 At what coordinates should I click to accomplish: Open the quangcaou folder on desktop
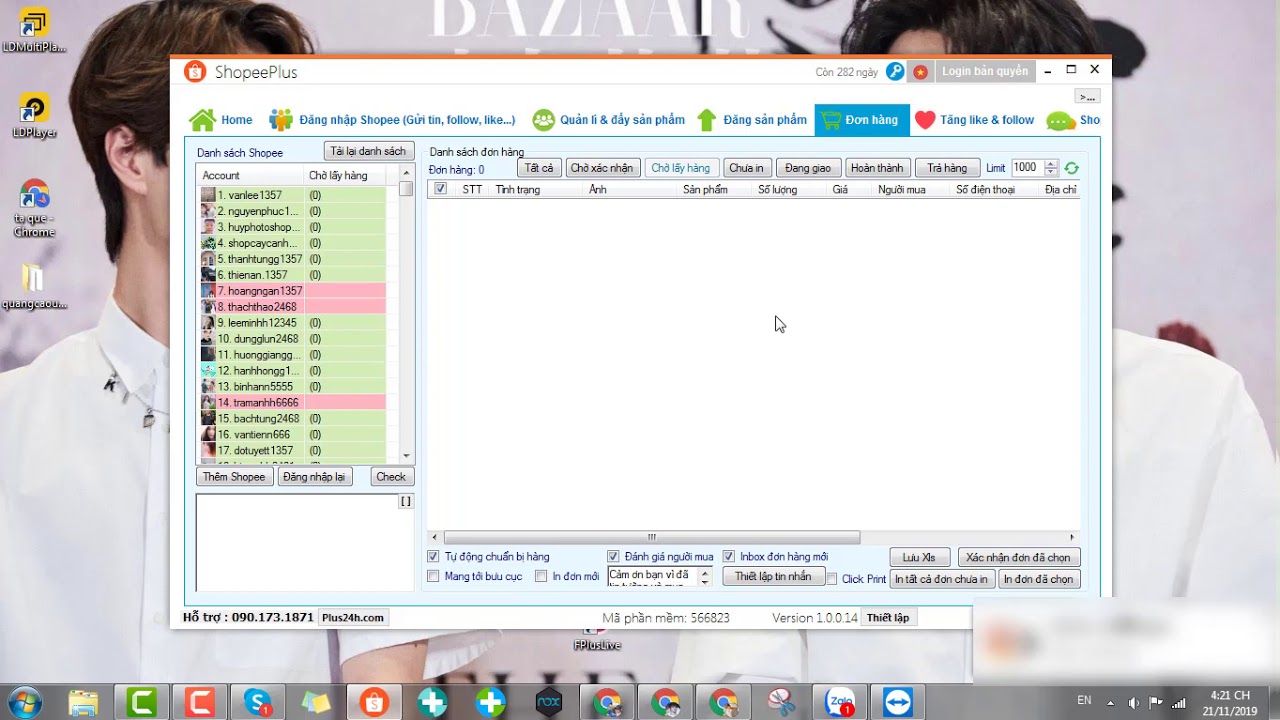point(34,286)
